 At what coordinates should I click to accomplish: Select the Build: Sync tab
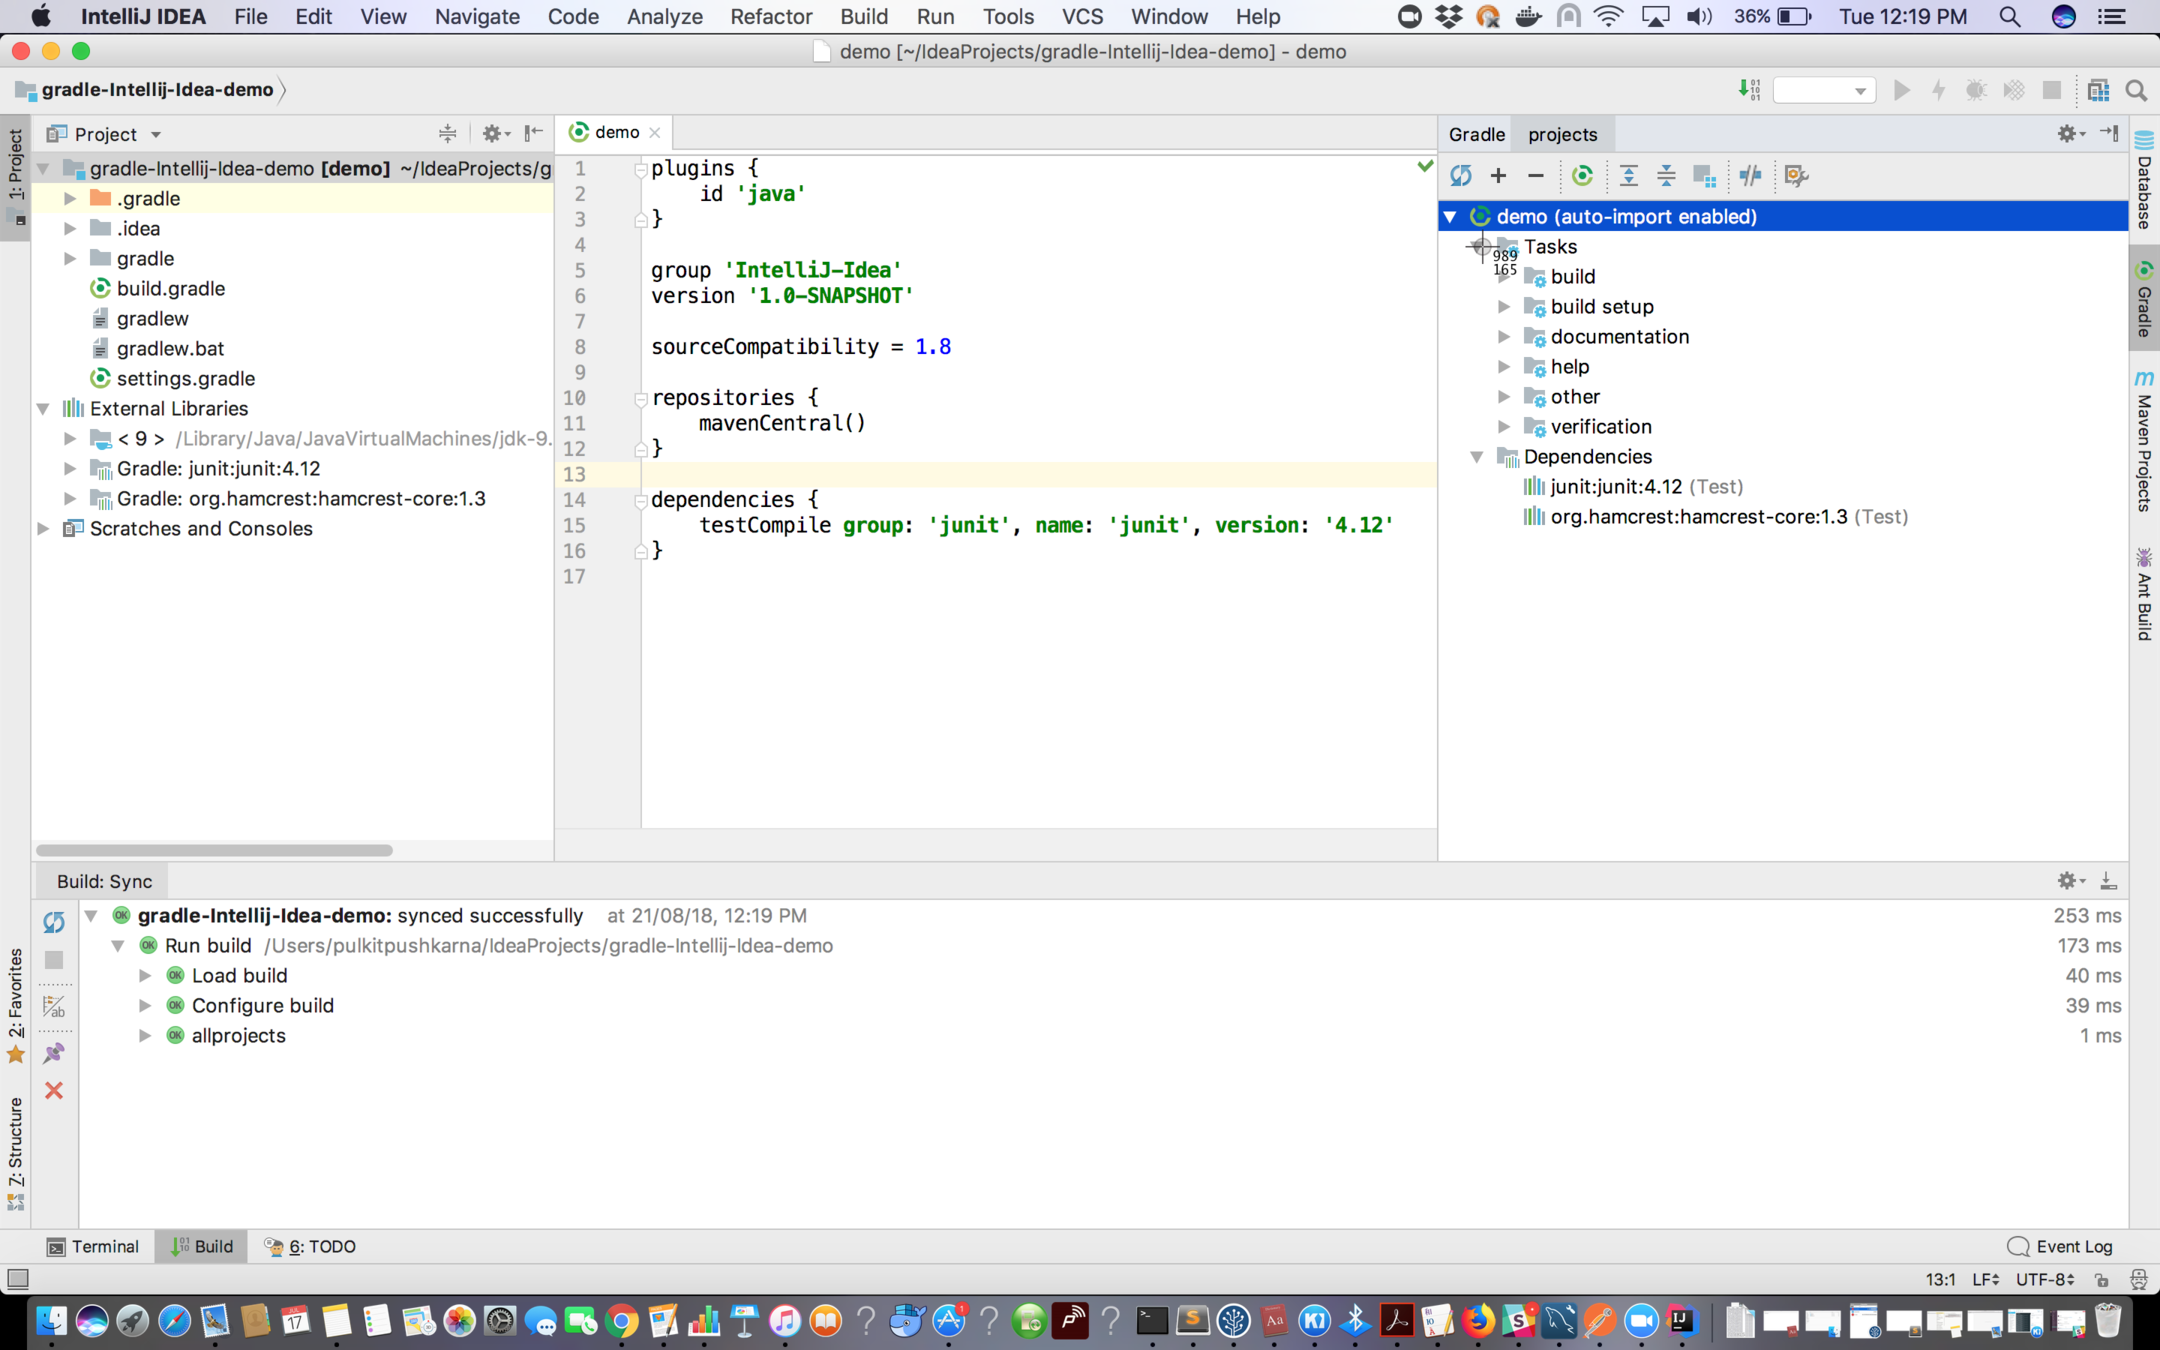104,881
